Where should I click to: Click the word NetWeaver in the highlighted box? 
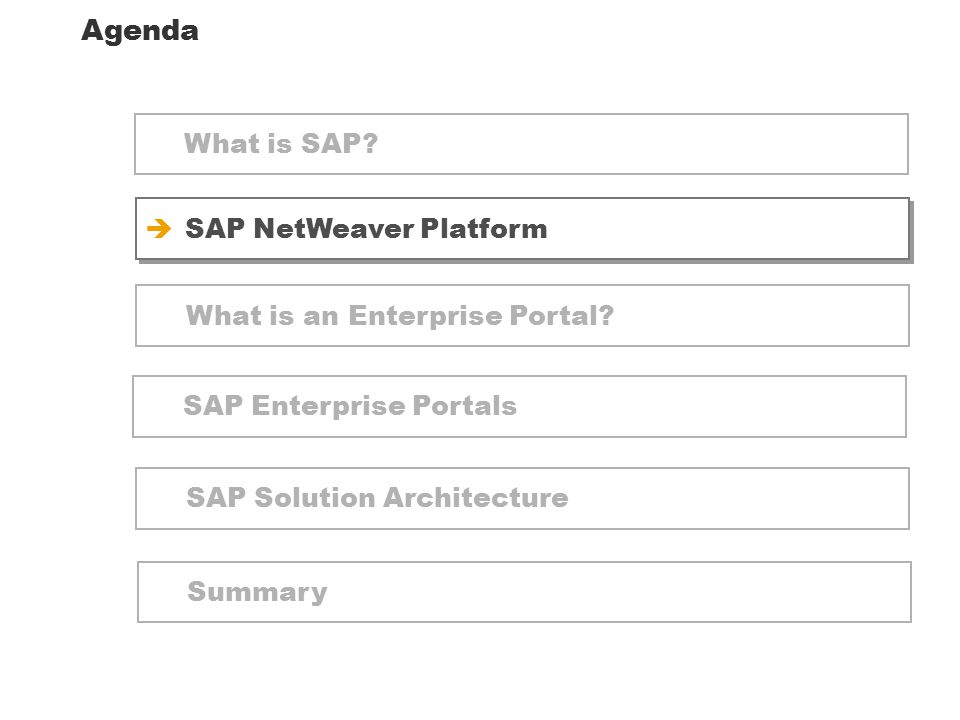(334, 228)
